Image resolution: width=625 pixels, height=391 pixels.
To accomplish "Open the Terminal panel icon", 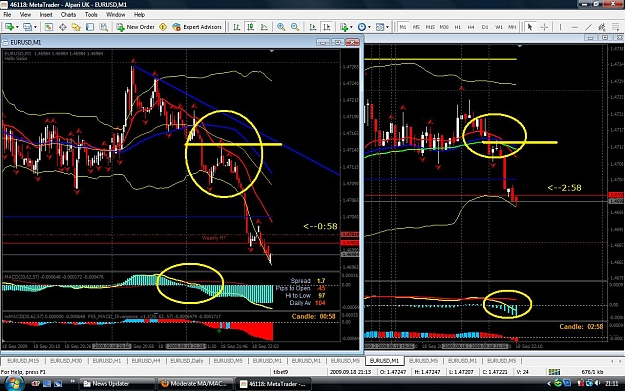I will click(90, 27).
